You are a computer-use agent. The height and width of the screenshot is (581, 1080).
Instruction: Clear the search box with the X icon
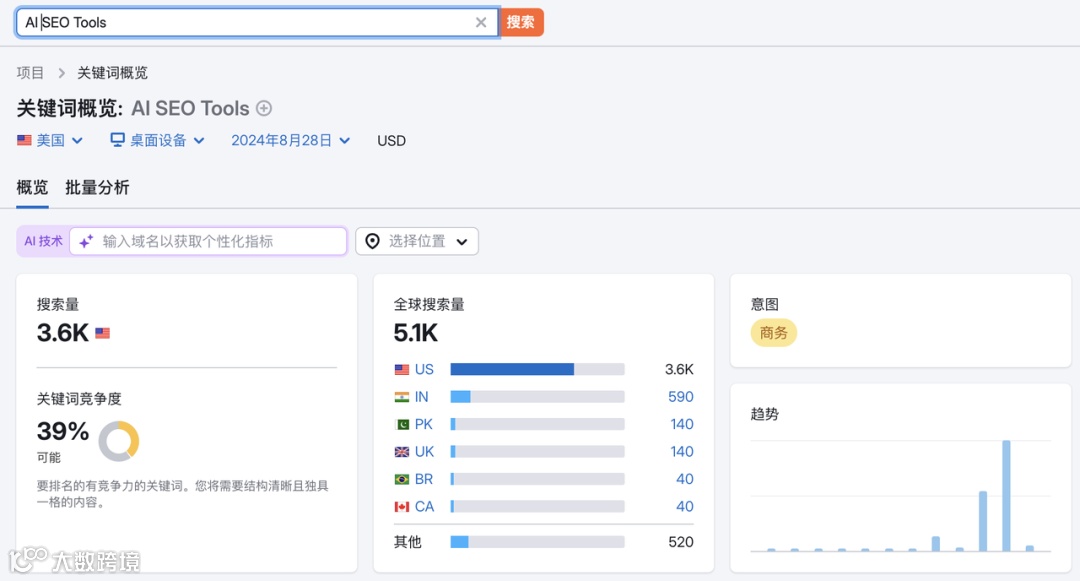point(481,23)
